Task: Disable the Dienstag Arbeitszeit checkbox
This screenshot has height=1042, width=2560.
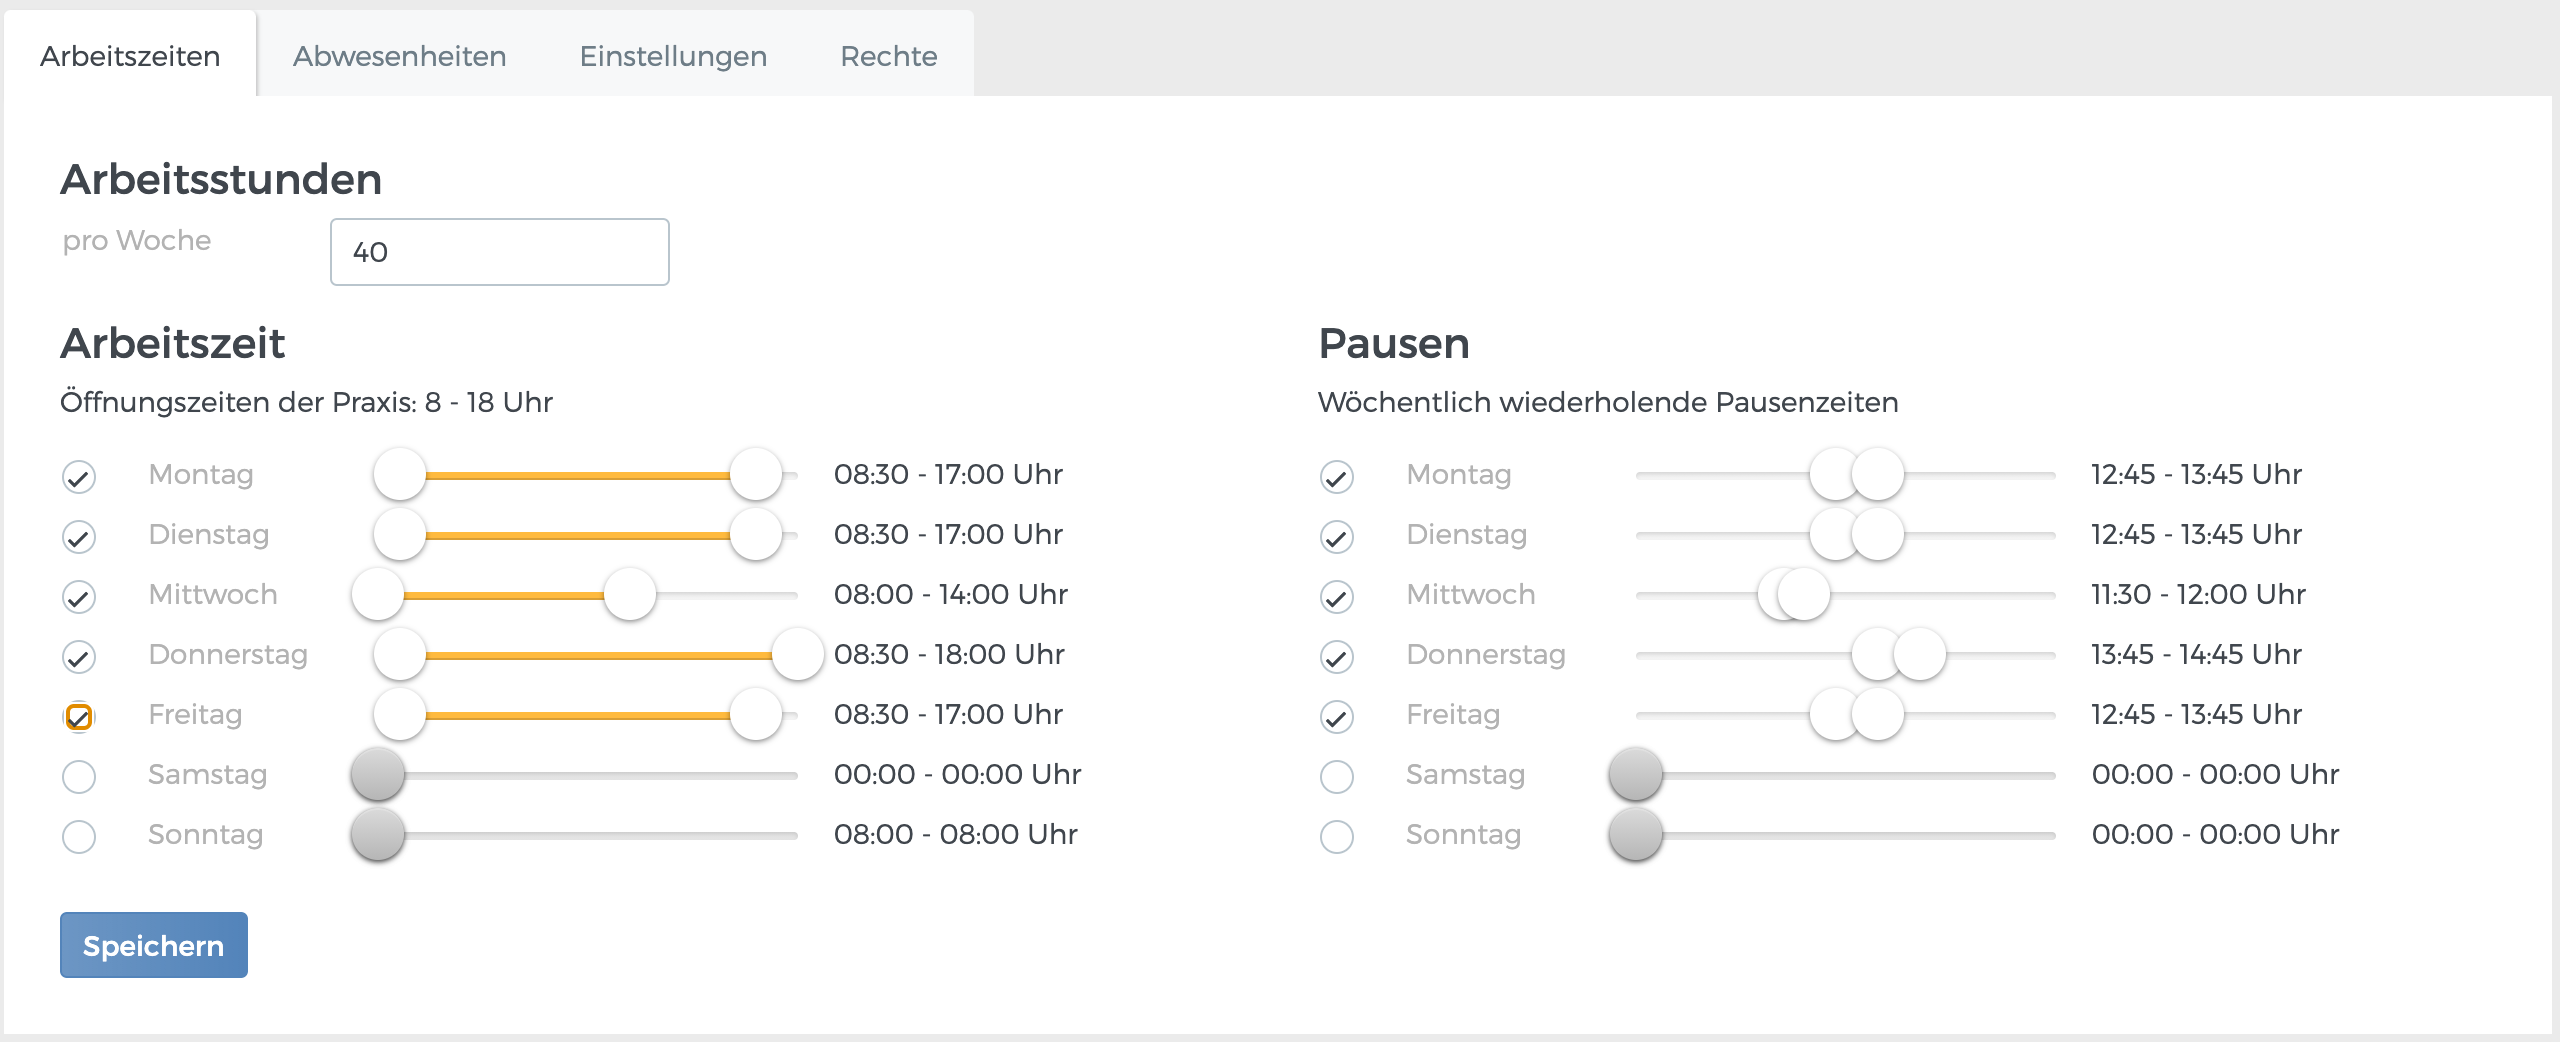Action: coord(79,536)
